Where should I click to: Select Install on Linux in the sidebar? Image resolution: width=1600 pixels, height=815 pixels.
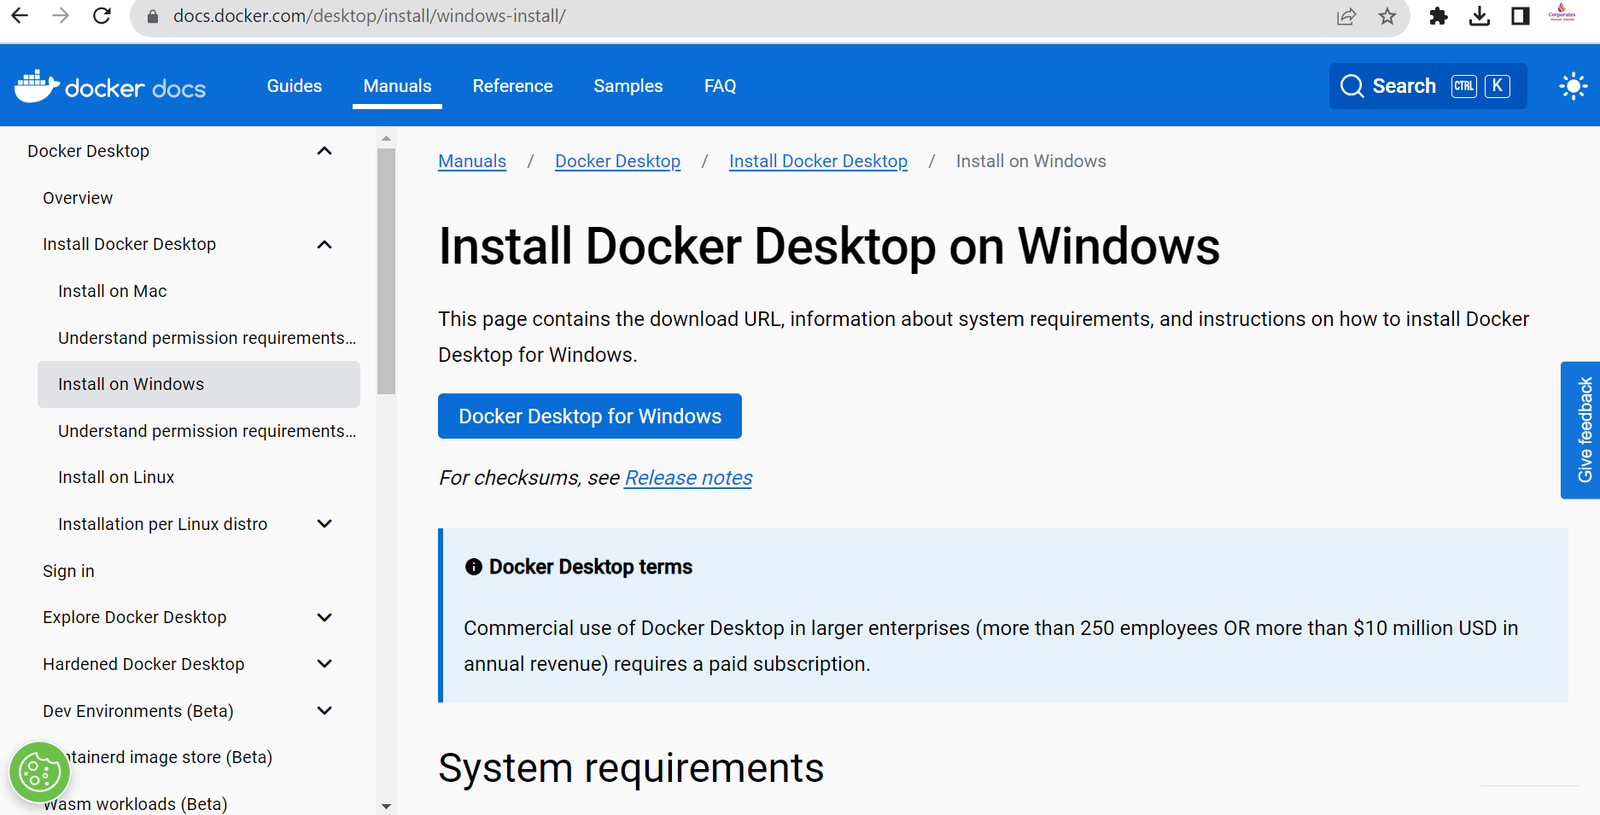tap(116, 477)
